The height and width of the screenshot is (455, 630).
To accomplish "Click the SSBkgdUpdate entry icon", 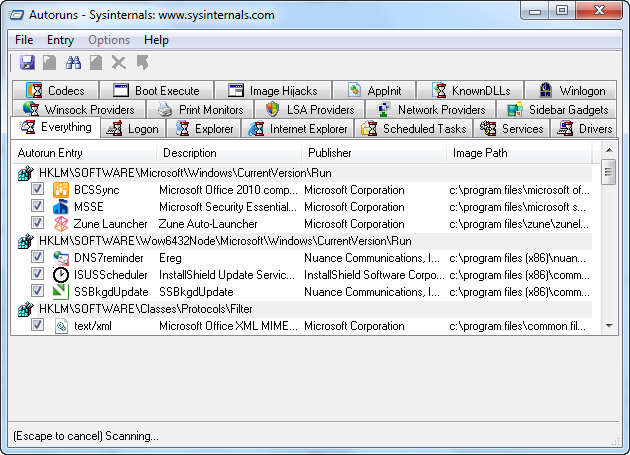I will (61, 291).
